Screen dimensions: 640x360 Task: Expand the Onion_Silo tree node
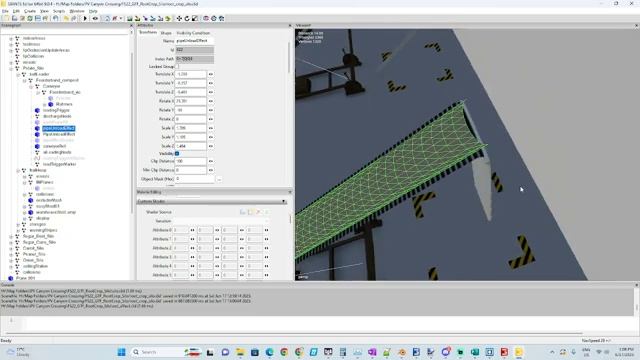pyautogui.click(x=11, y=260)
